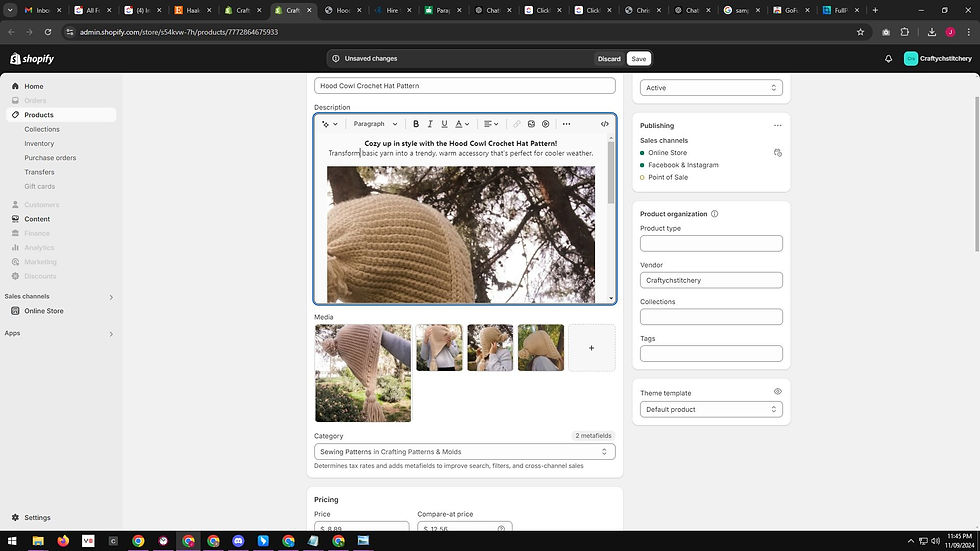
Task: Click the Shopify logo
Action: tap(32, 59)
